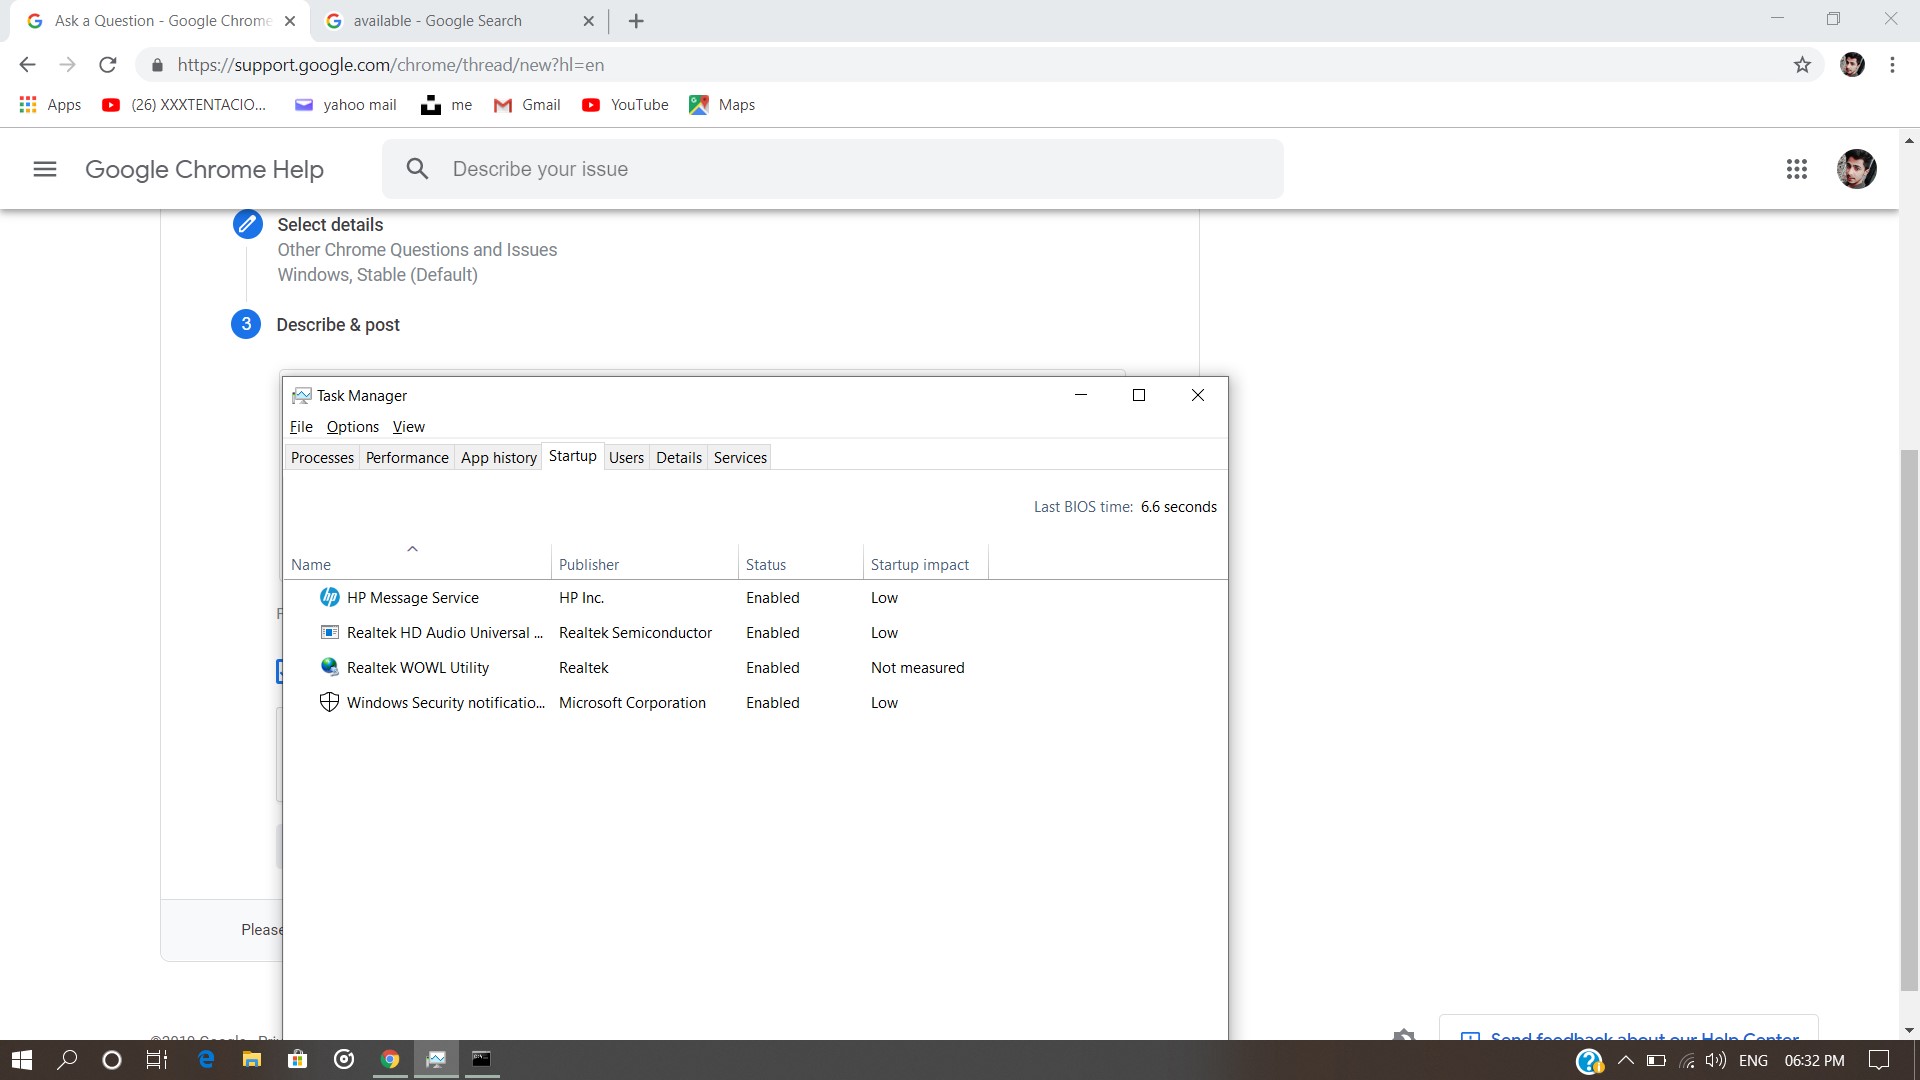Open the Apps bookmark shortcut
Image resolution: width=1920 pixels, height=1080 pixels.
click(x=50, y=105)
